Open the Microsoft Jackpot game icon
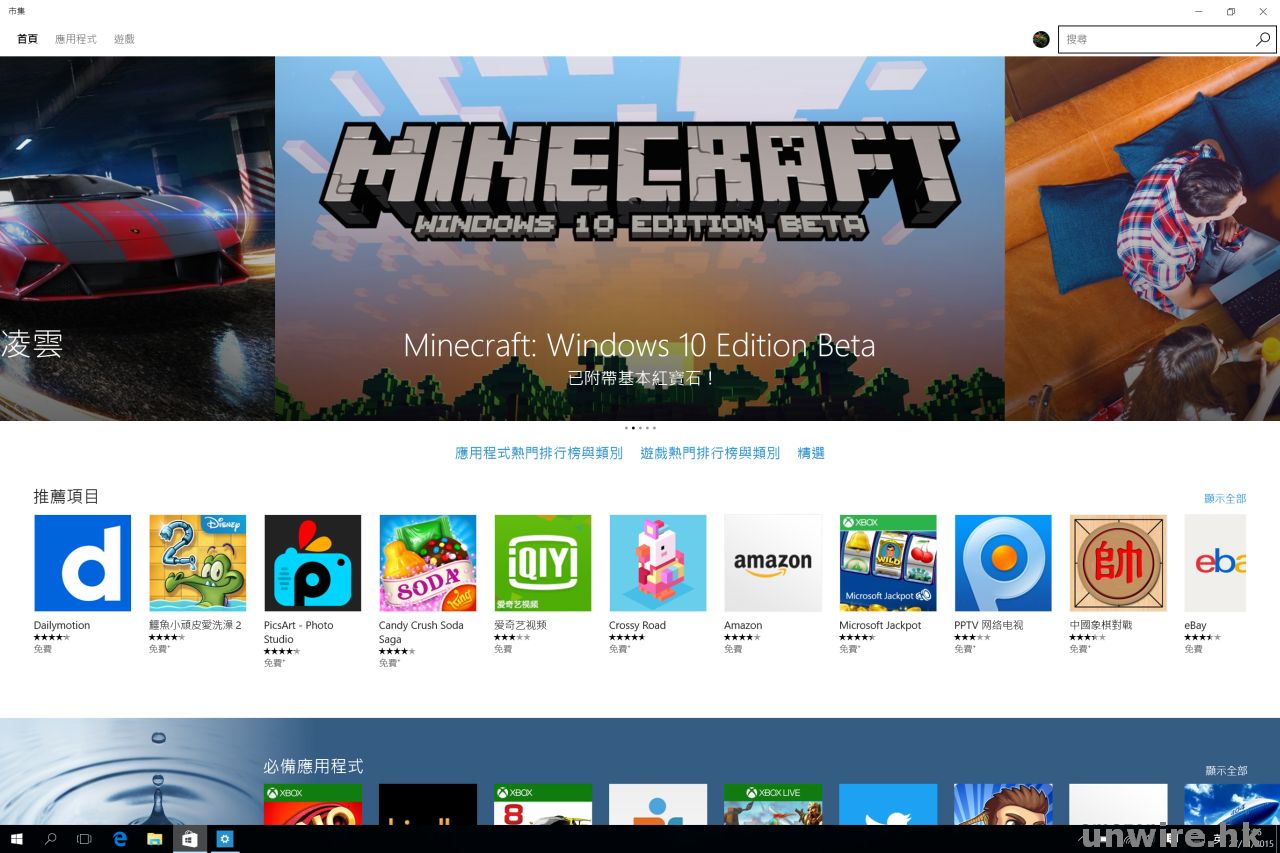 click(x=887, y=563)
